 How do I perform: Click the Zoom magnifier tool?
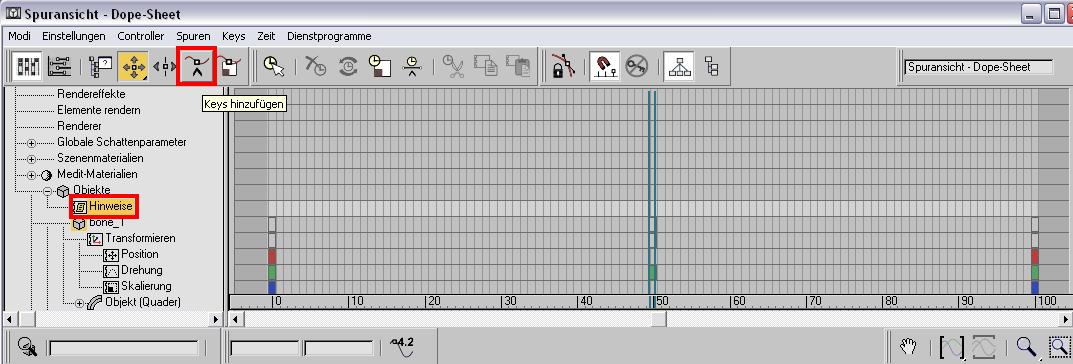[1024, 346]
